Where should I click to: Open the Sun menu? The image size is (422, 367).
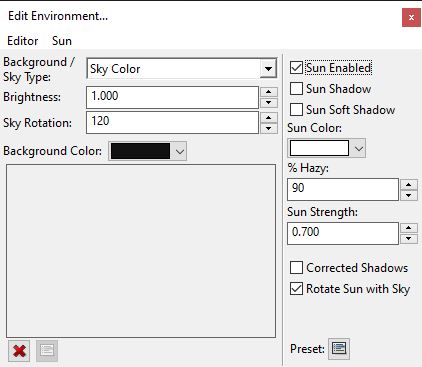pyautogui.click(x=62, y=41)
